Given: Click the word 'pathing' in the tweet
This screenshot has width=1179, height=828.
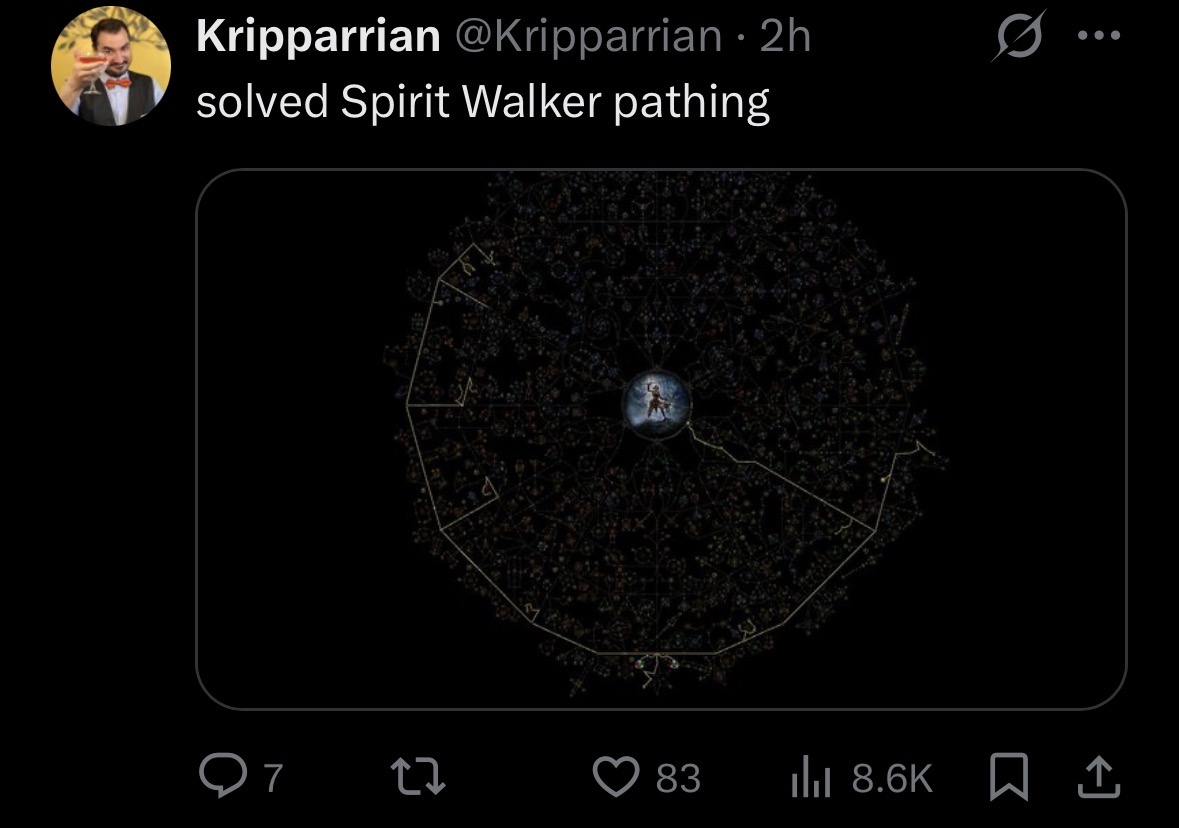Looking at the screenshot, I should [x=692, y=102].
